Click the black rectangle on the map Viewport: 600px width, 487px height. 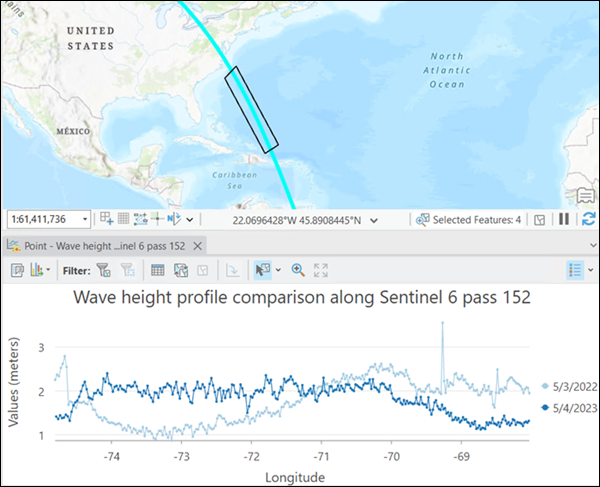coord(249,110)
